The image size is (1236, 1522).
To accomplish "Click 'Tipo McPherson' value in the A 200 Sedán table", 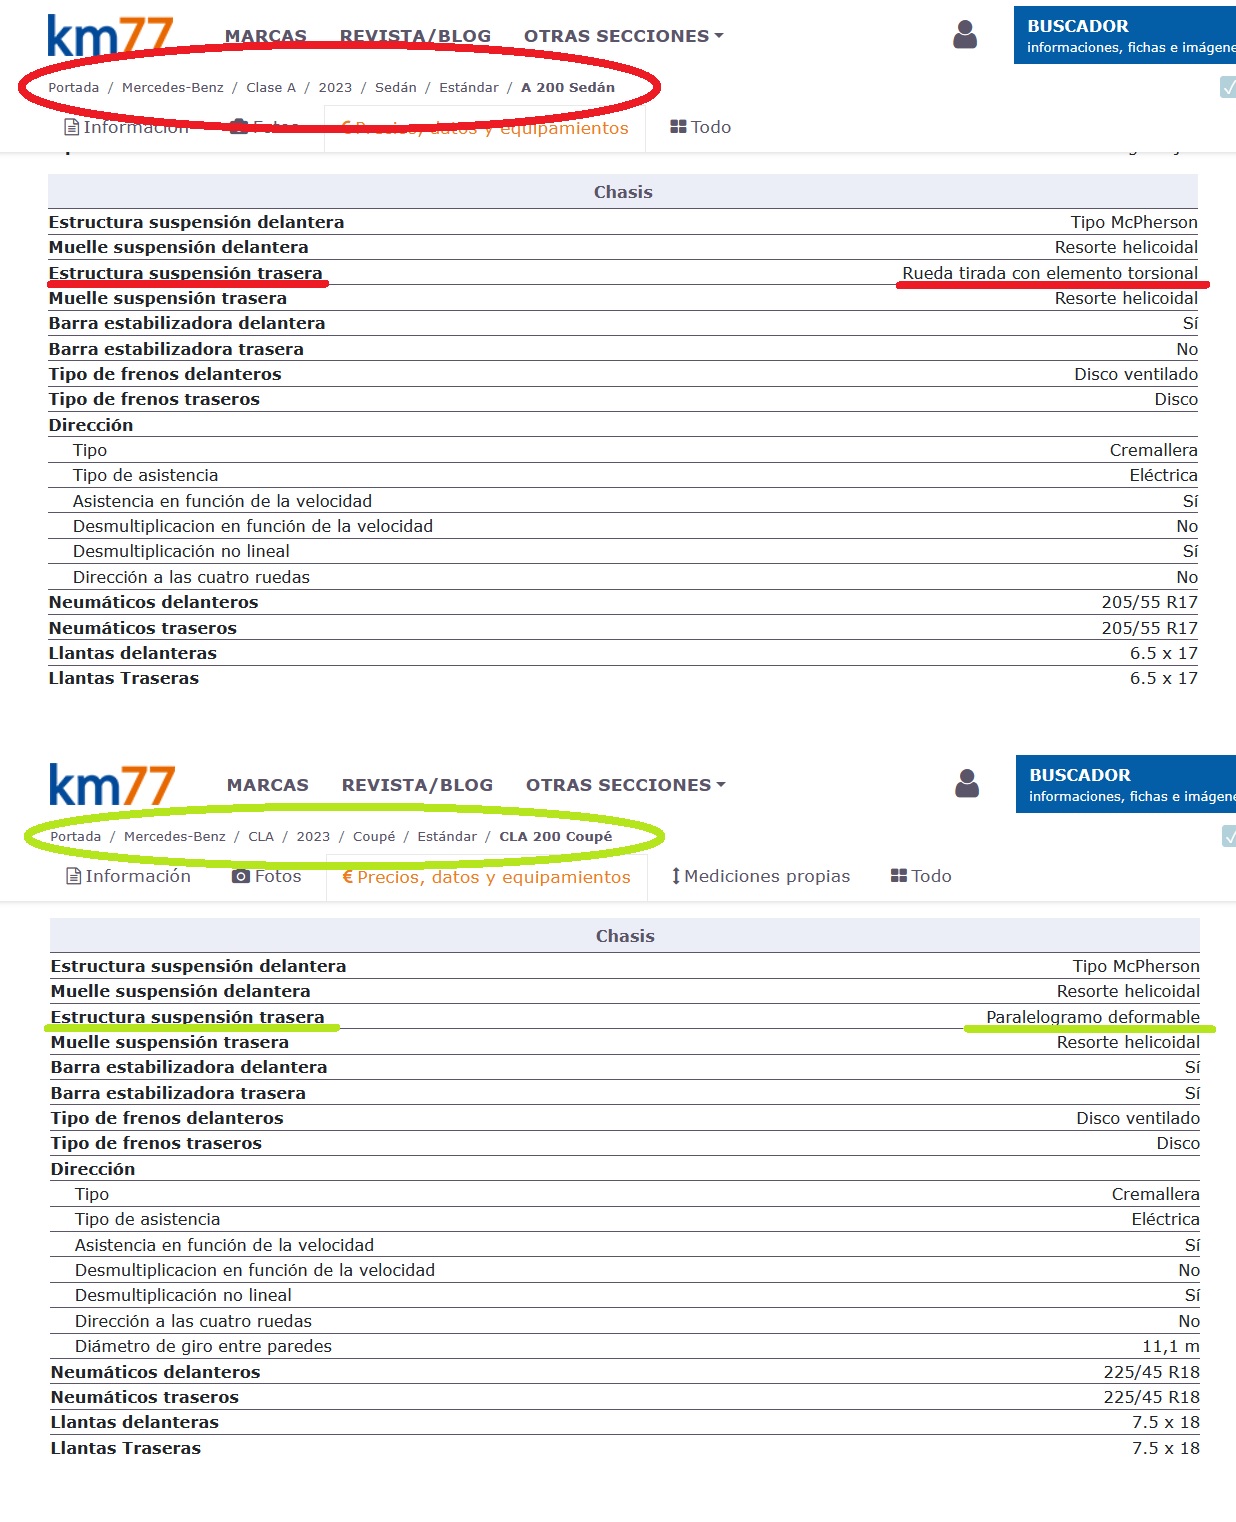I will pyautogui.click(x=1134, y=222).
